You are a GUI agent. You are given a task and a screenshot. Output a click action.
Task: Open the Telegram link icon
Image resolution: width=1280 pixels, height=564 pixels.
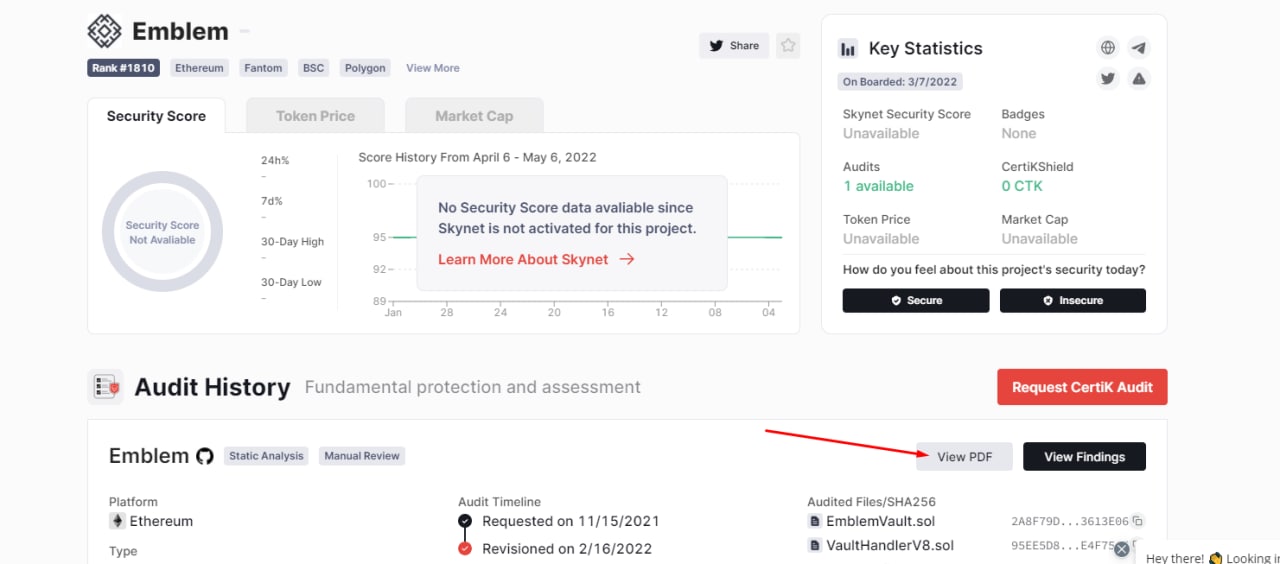[x=1138, y=47]
